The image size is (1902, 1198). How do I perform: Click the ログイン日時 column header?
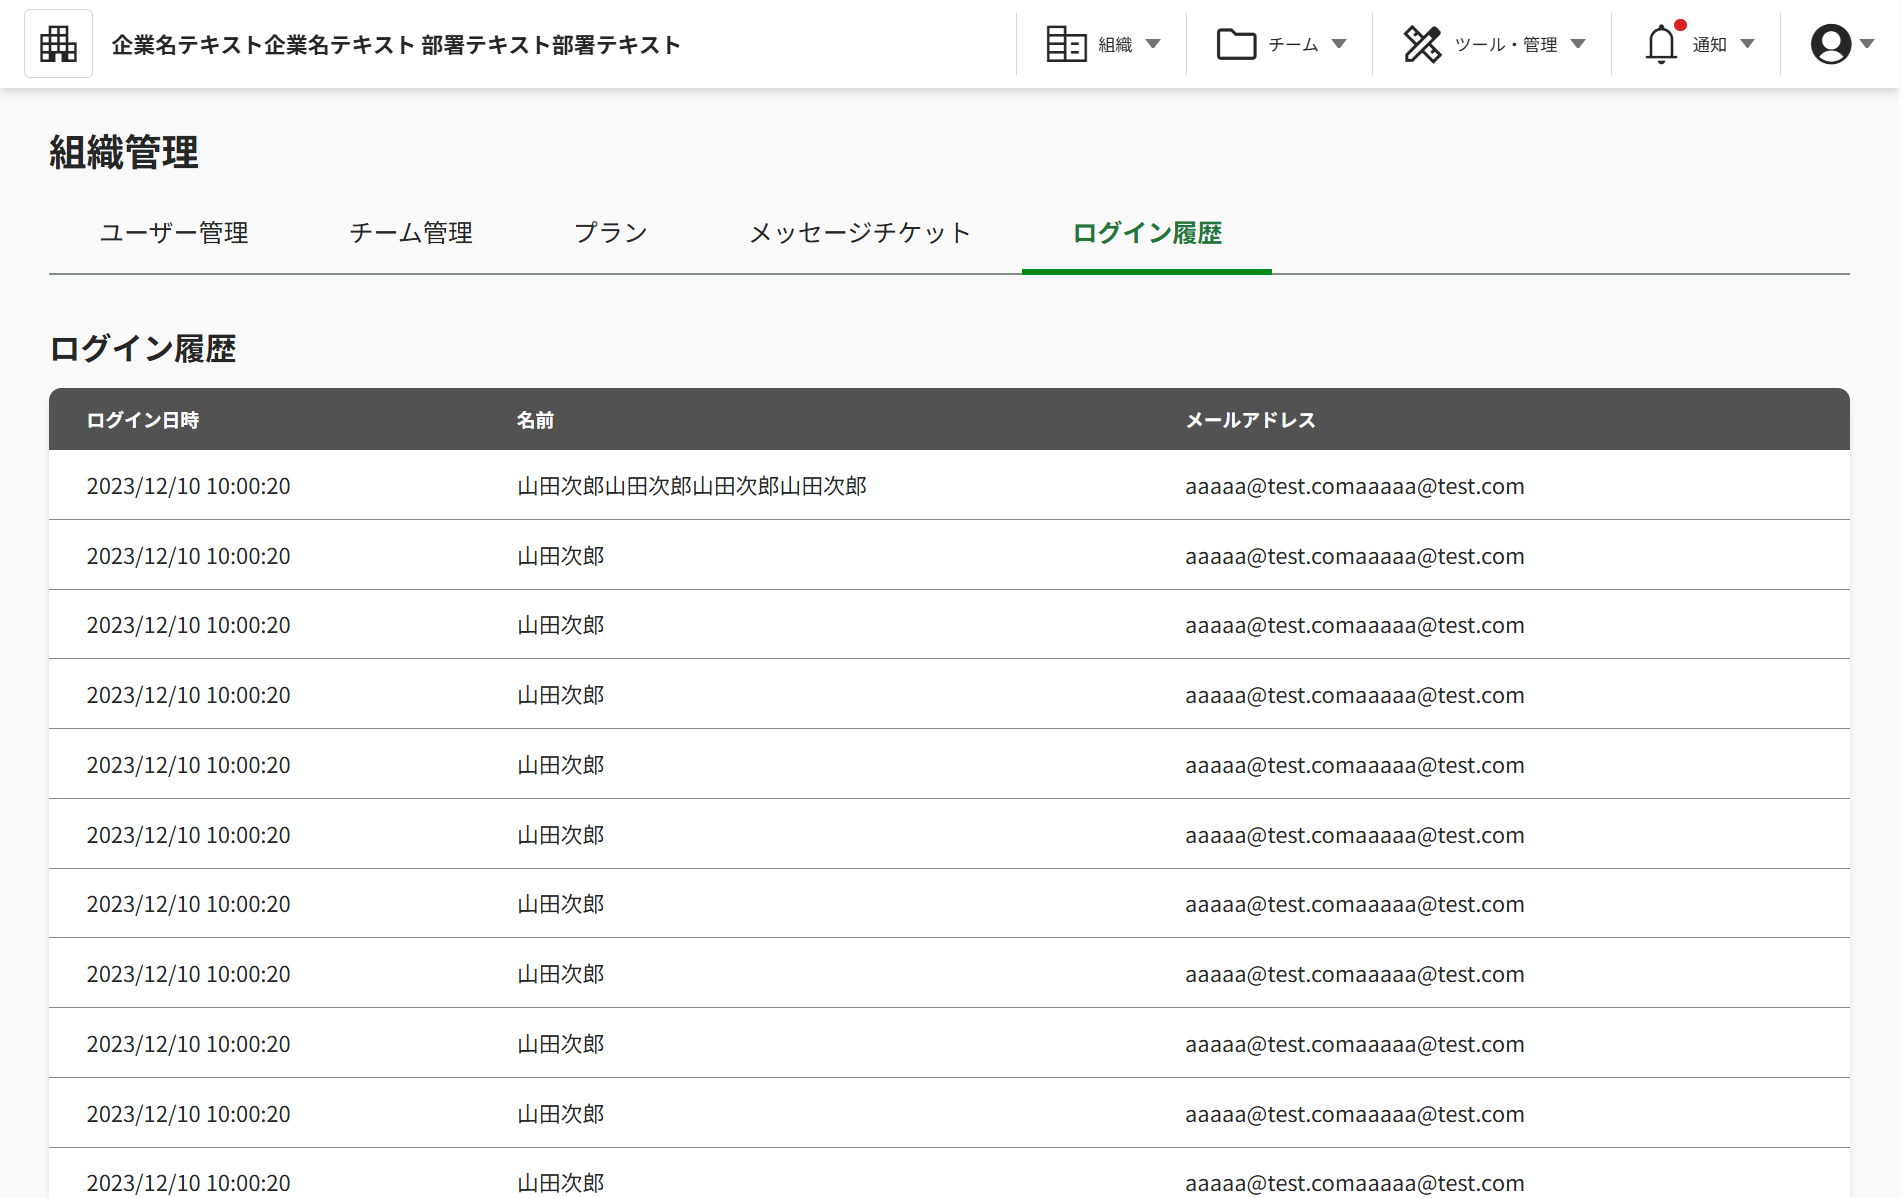tap(143, 420)
